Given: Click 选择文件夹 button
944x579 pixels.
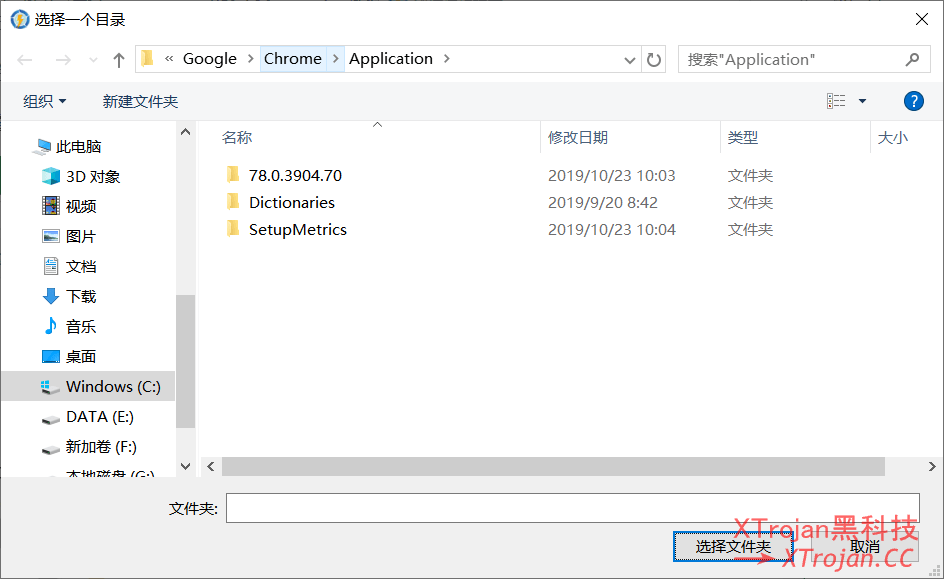Looking at the screenshot, I should click(733, 546).
